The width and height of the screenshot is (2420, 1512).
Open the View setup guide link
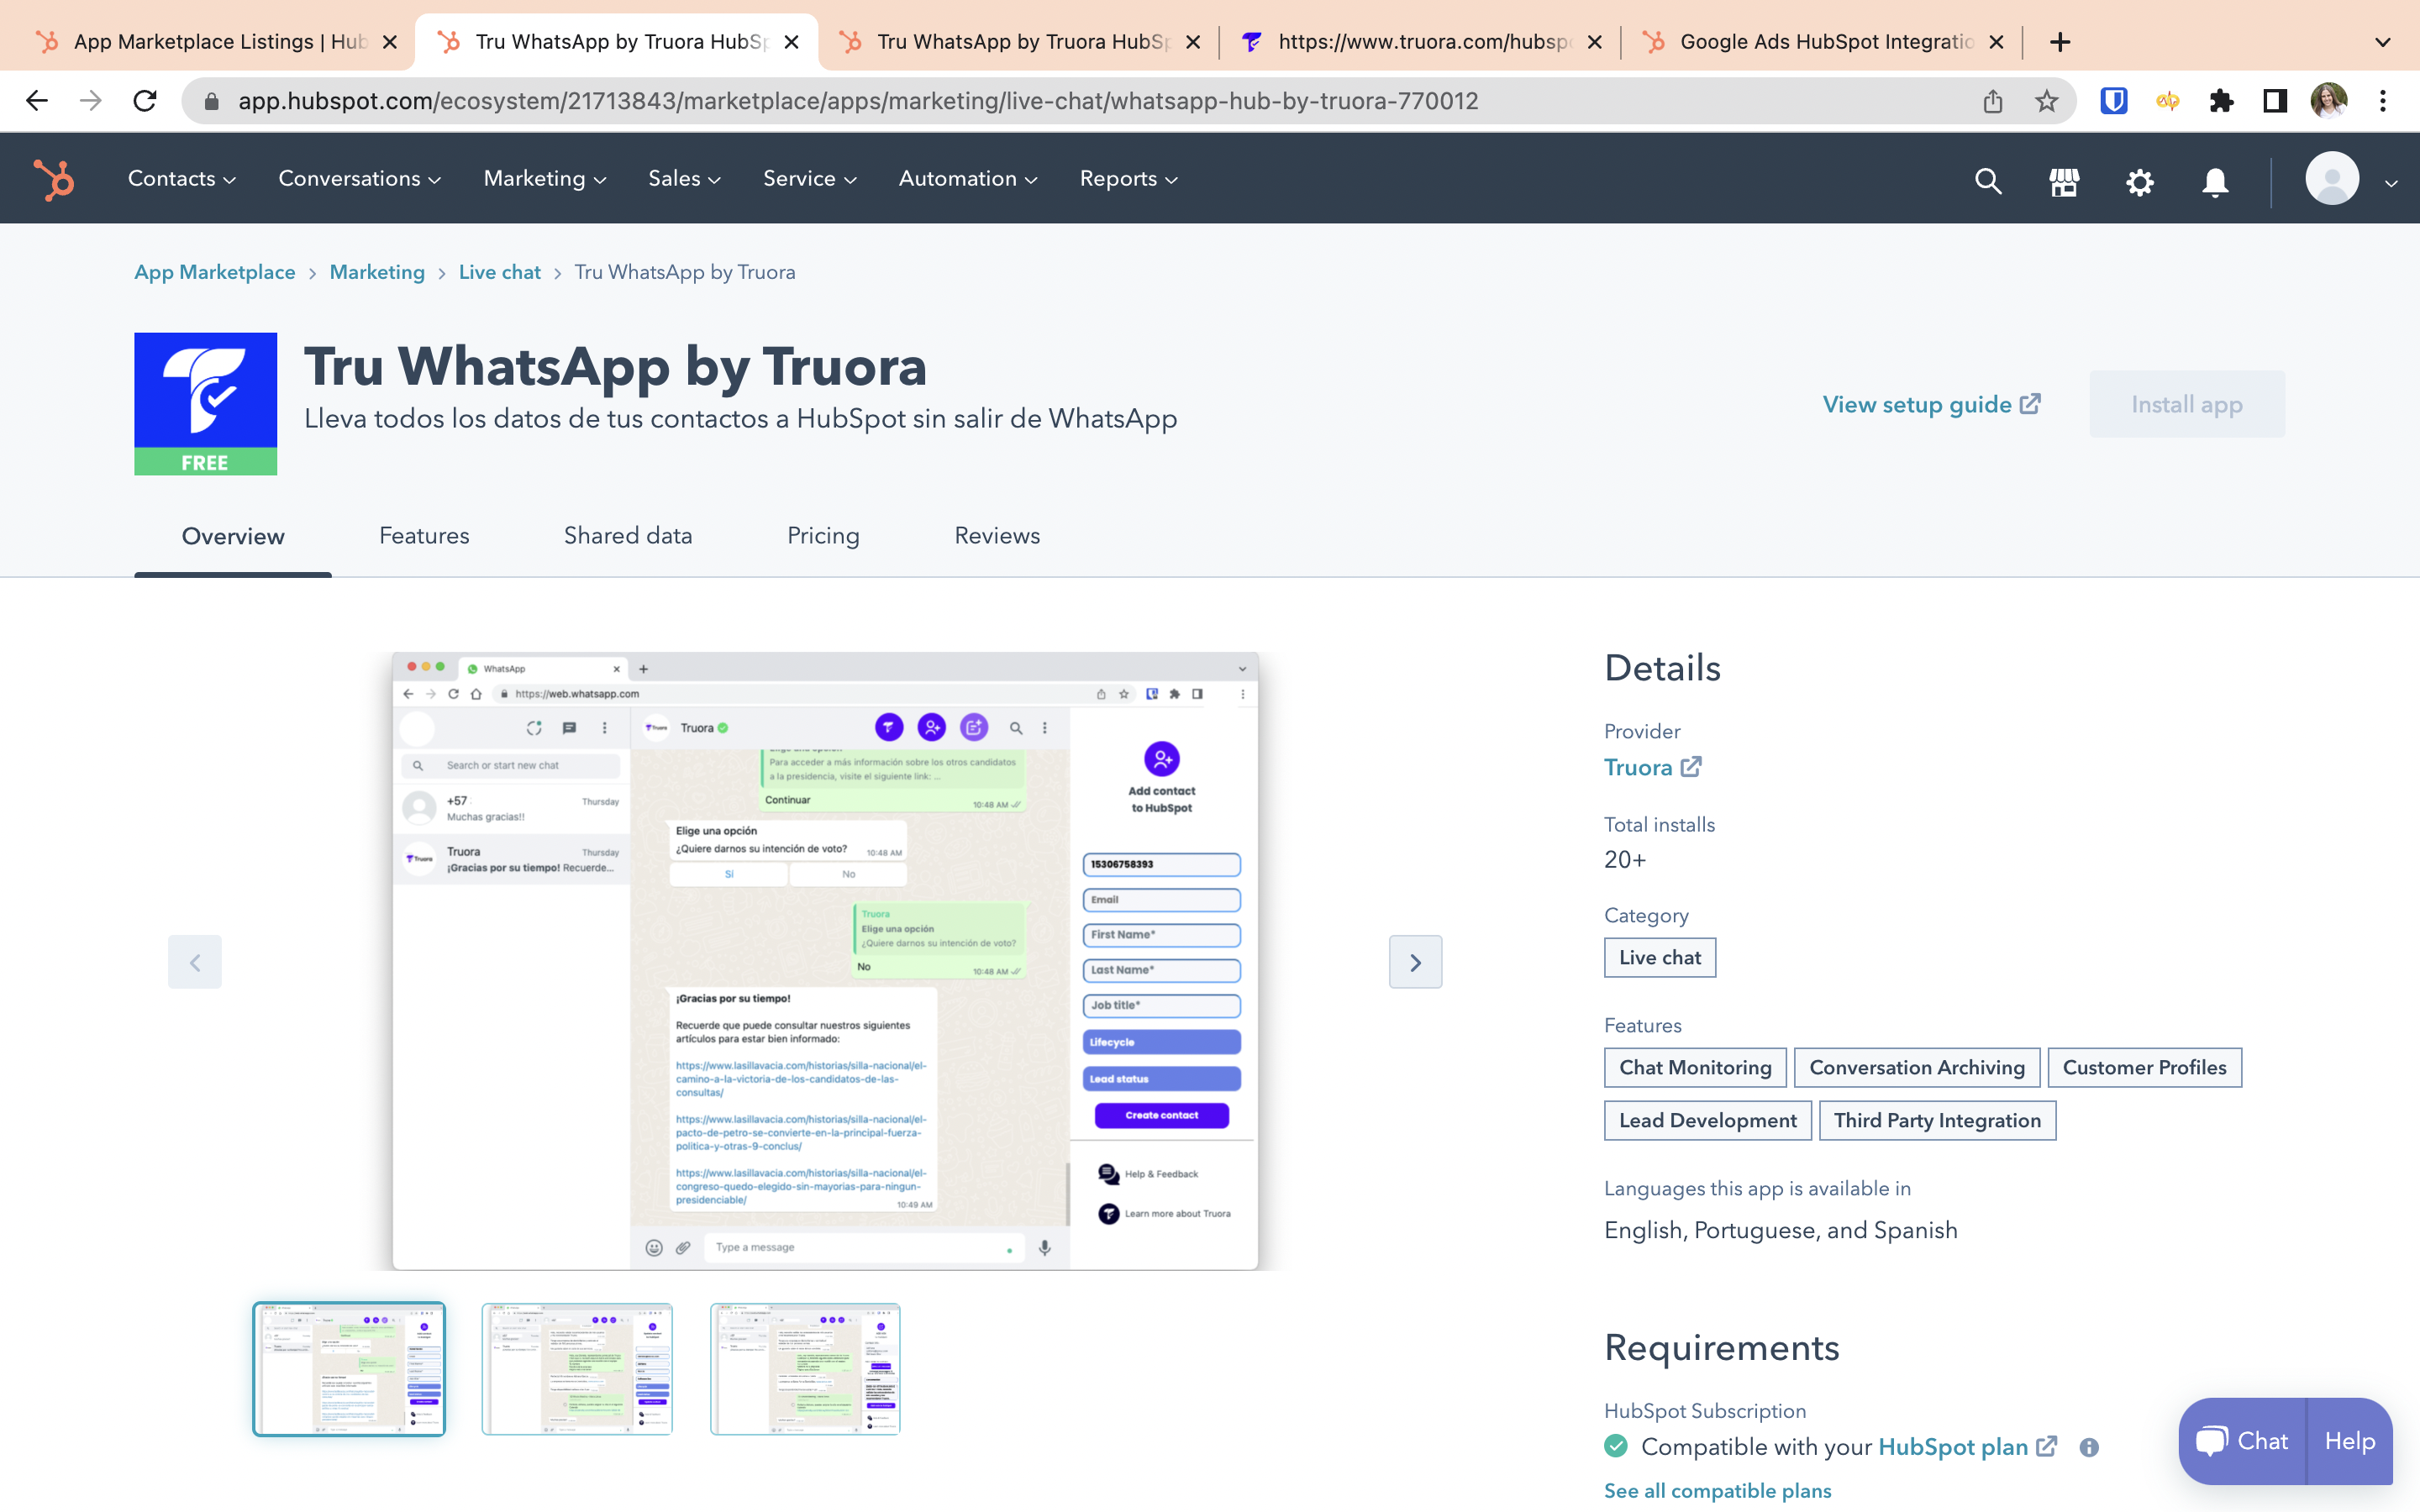pos(1928,404)
